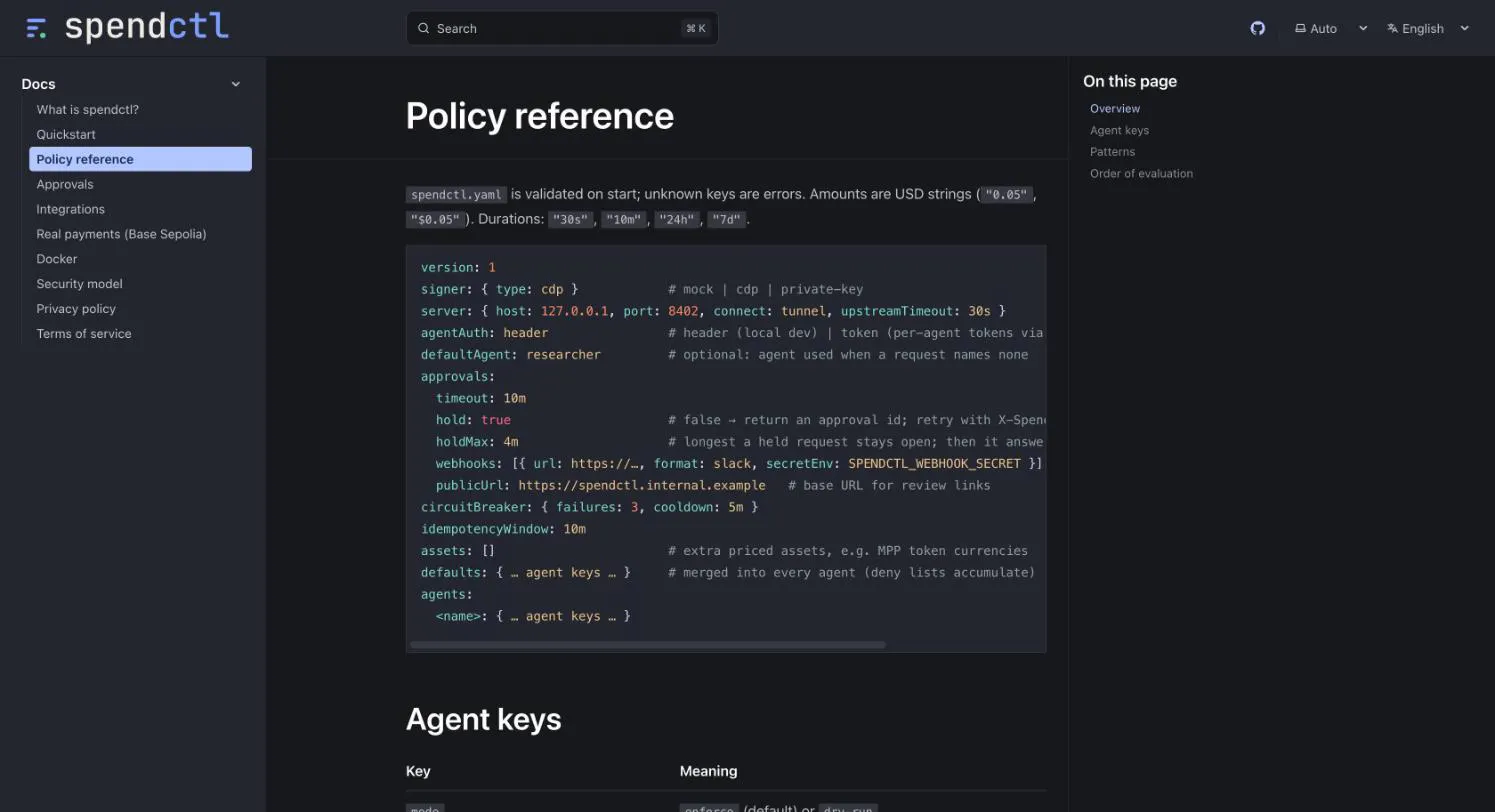Click the 'circuitBreaker' code line
This screenshot has width=1495, height=812.
(590, 507)
